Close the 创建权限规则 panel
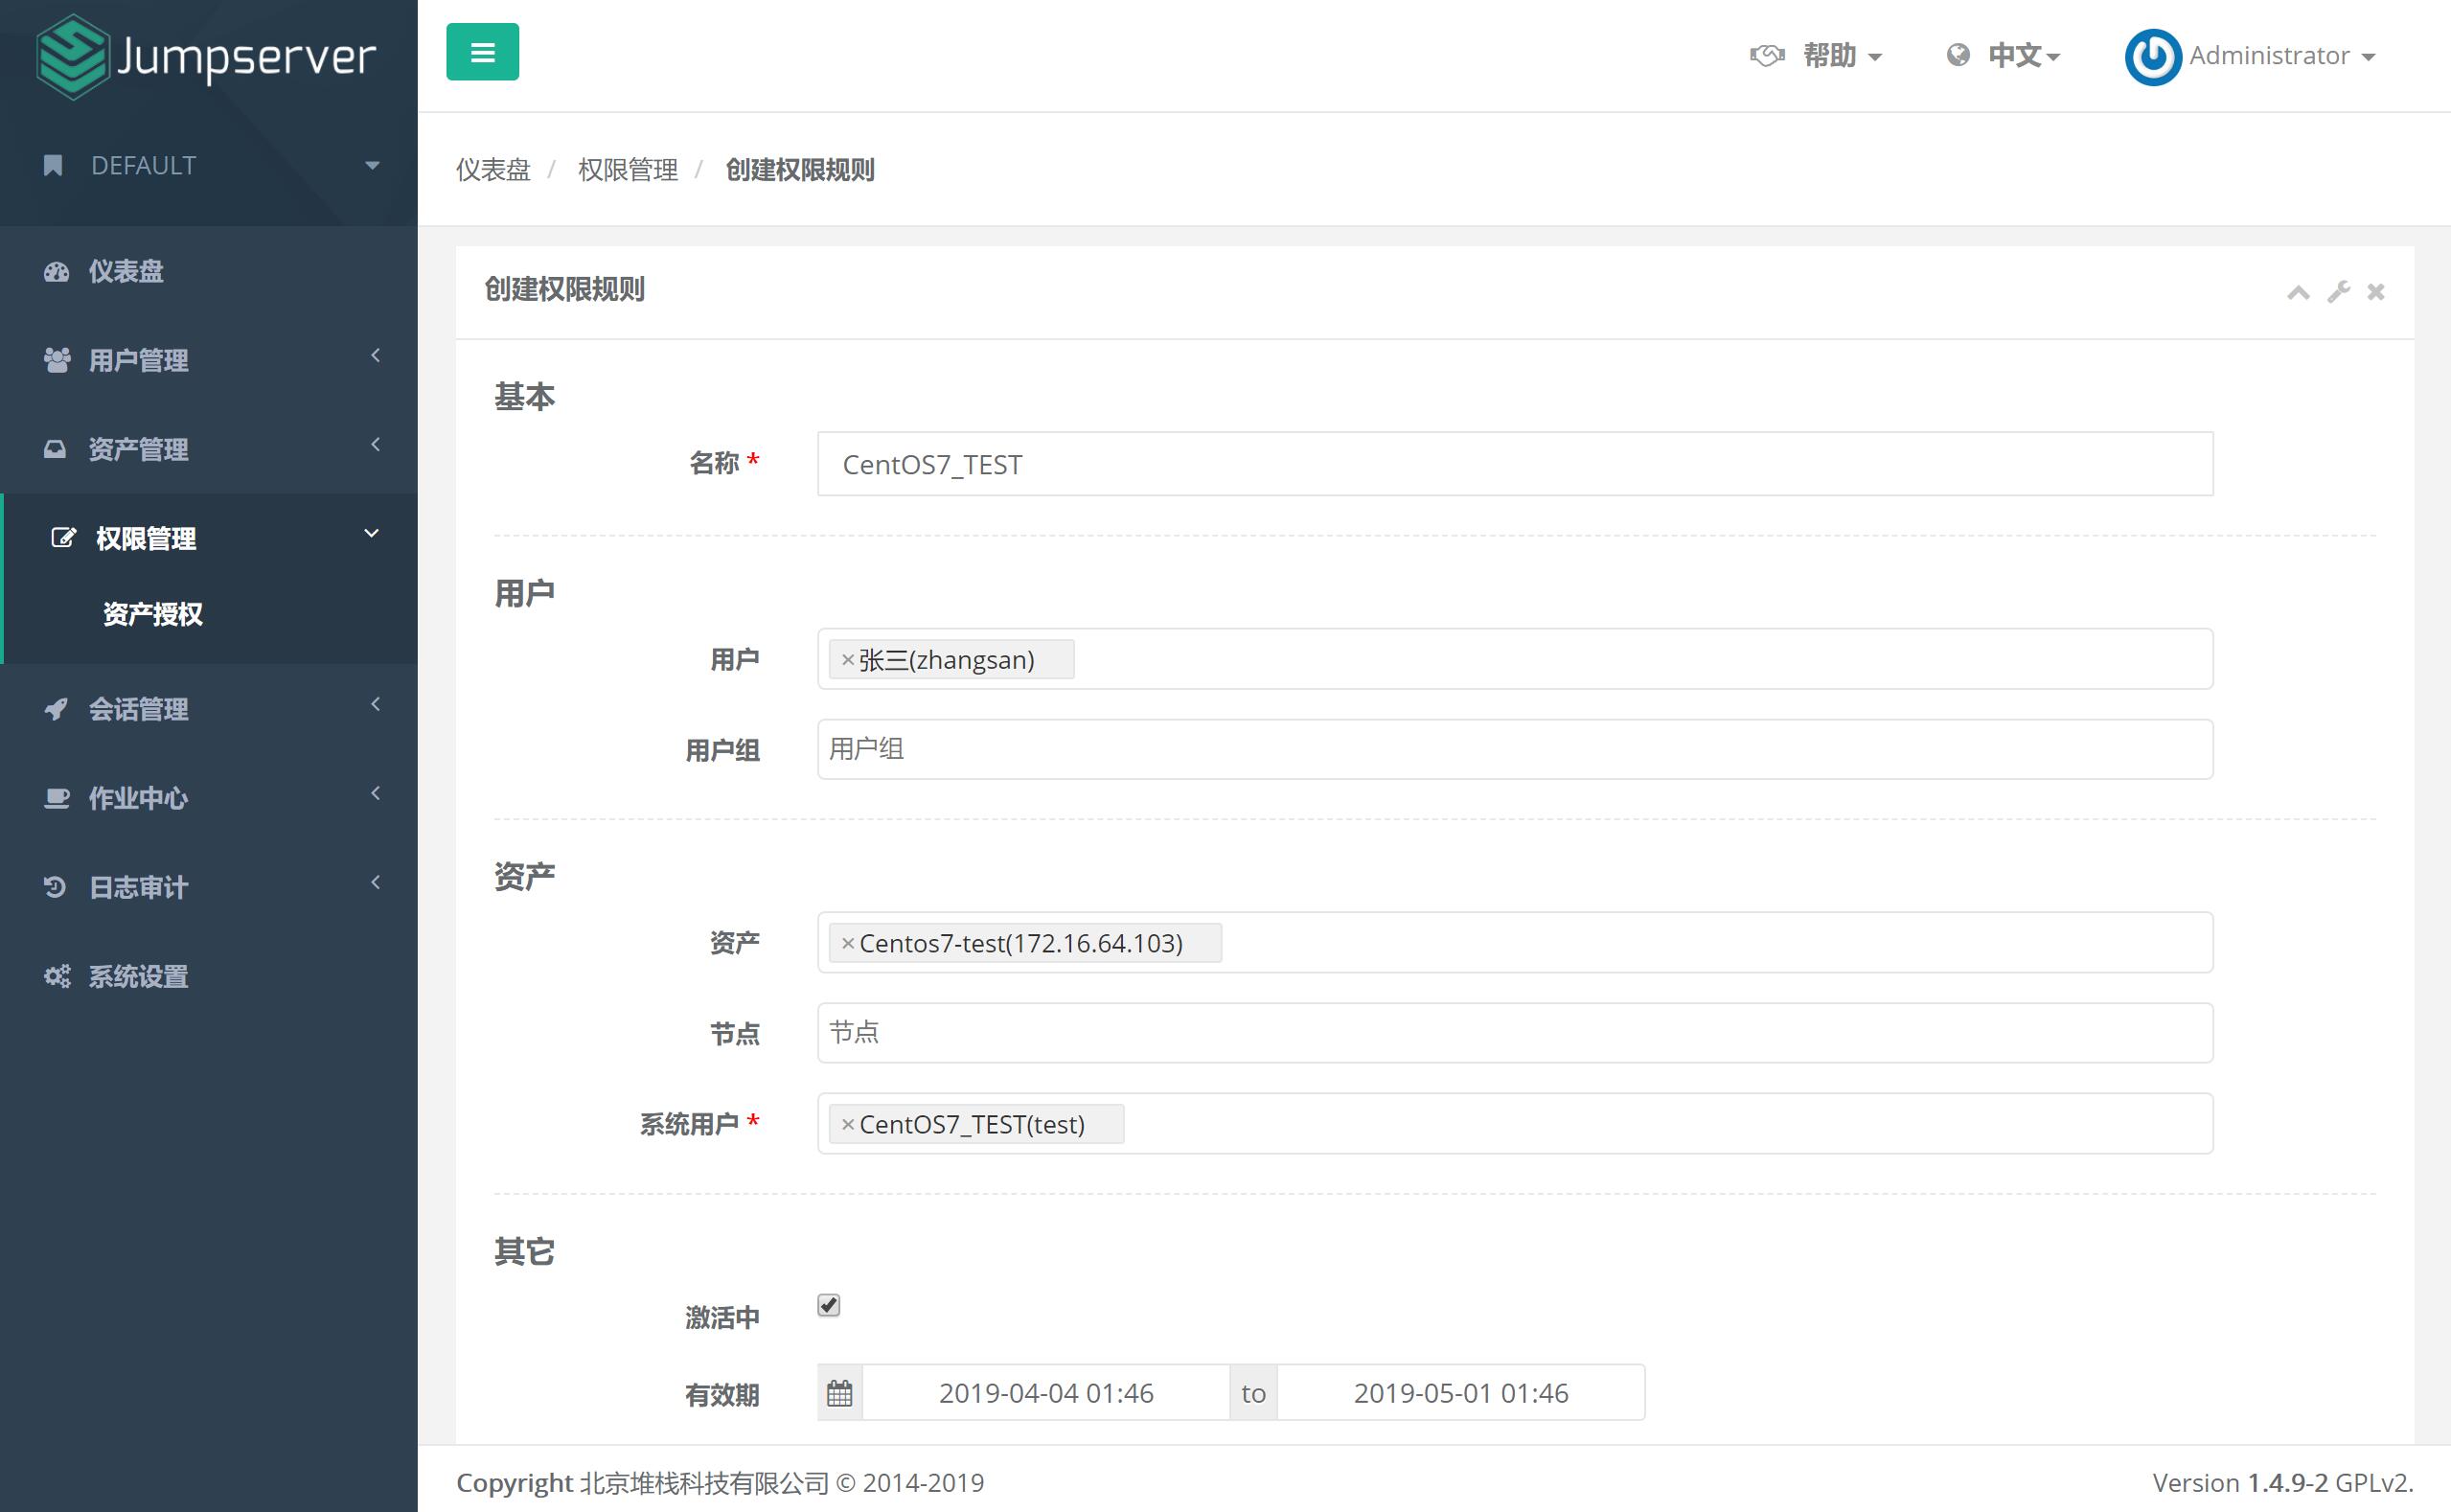Screen dimensions: 2451x1512 [2376, 292]
